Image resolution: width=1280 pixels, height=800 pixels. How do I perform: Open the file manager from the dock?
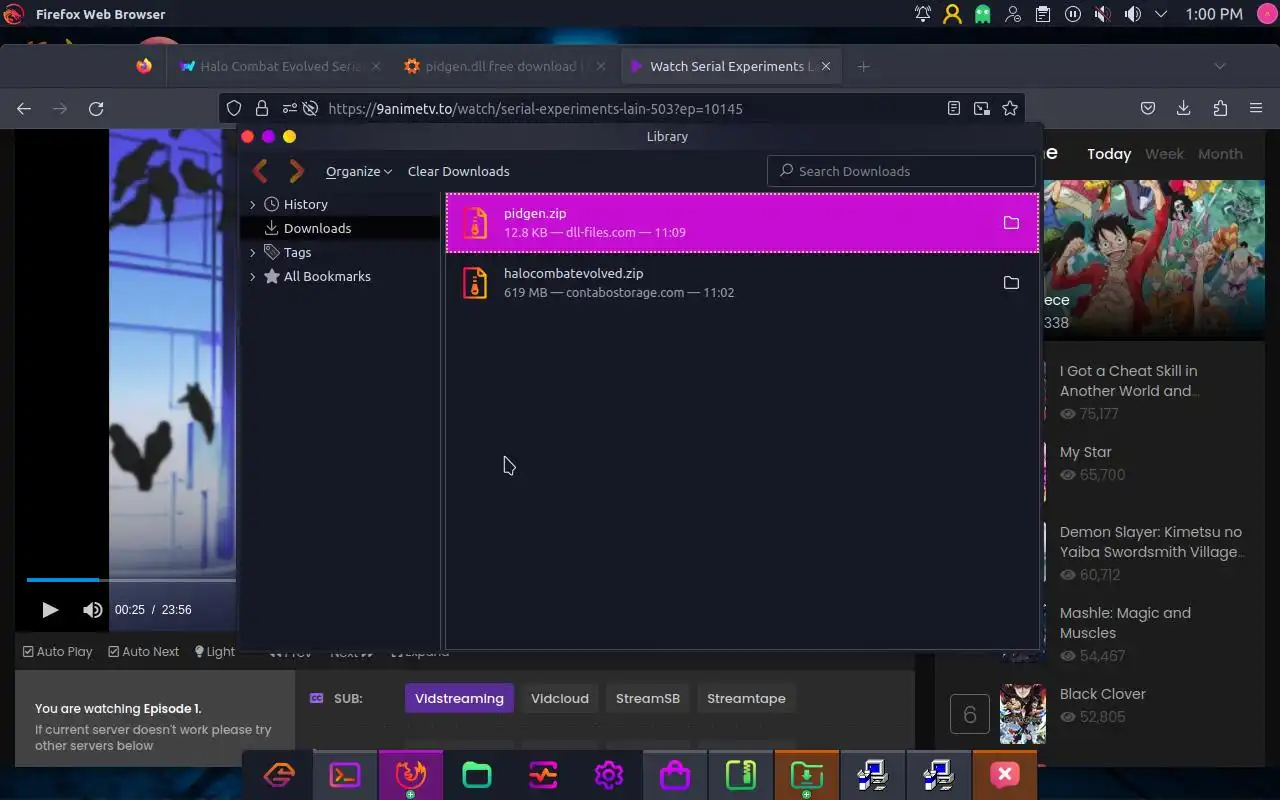point(477,775)
